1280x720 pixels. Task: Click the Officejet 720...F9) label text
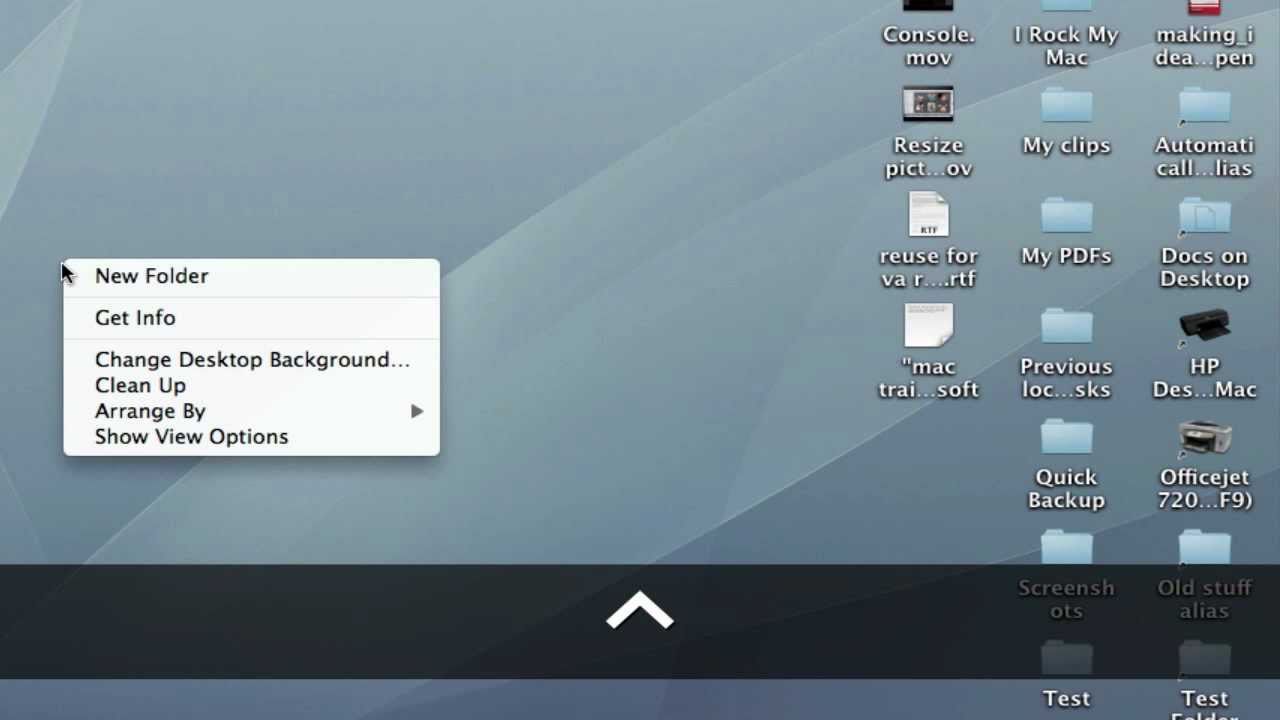coord(1204,489)
